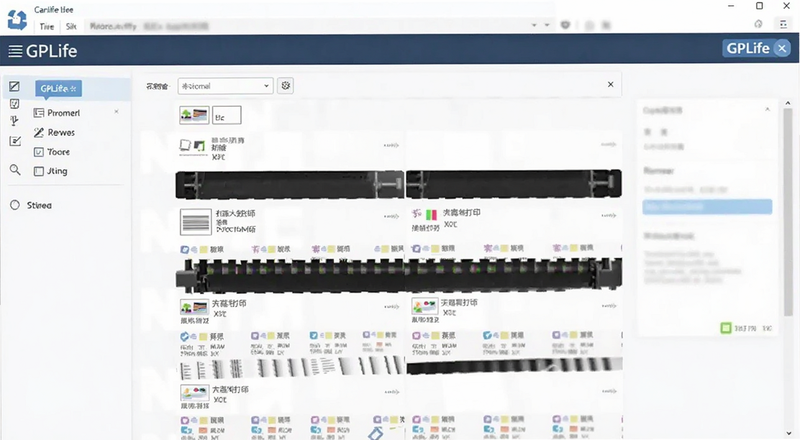Open the Sik menu

click(71, 27)
